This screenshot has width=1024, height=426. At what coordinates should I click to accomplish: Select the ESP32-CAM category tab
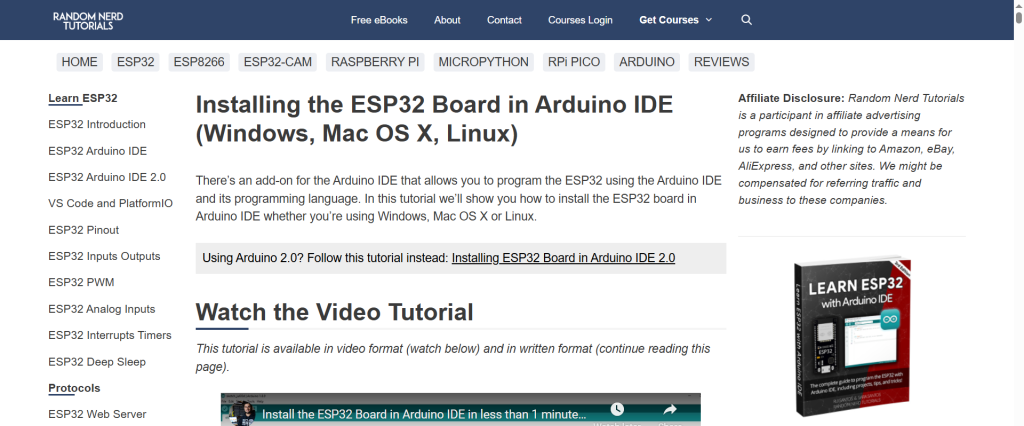(x=278, y=62)
